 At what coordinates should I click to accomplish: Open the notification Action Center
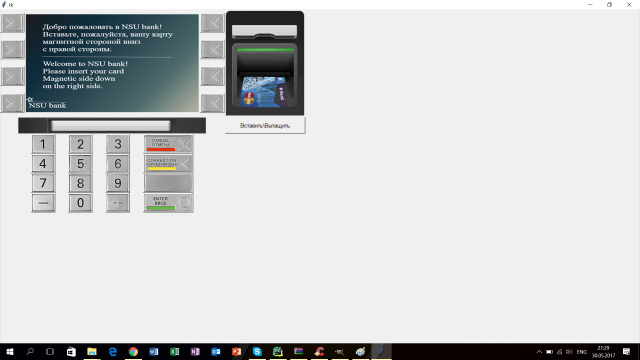(627, 351)
